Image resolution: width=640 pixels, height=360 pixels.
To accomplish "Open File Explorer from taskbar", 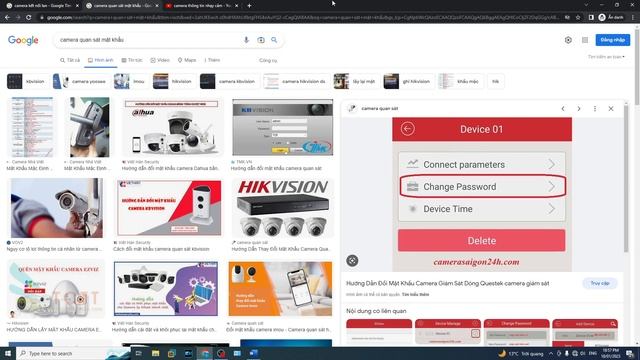I will tap(156, 353).
